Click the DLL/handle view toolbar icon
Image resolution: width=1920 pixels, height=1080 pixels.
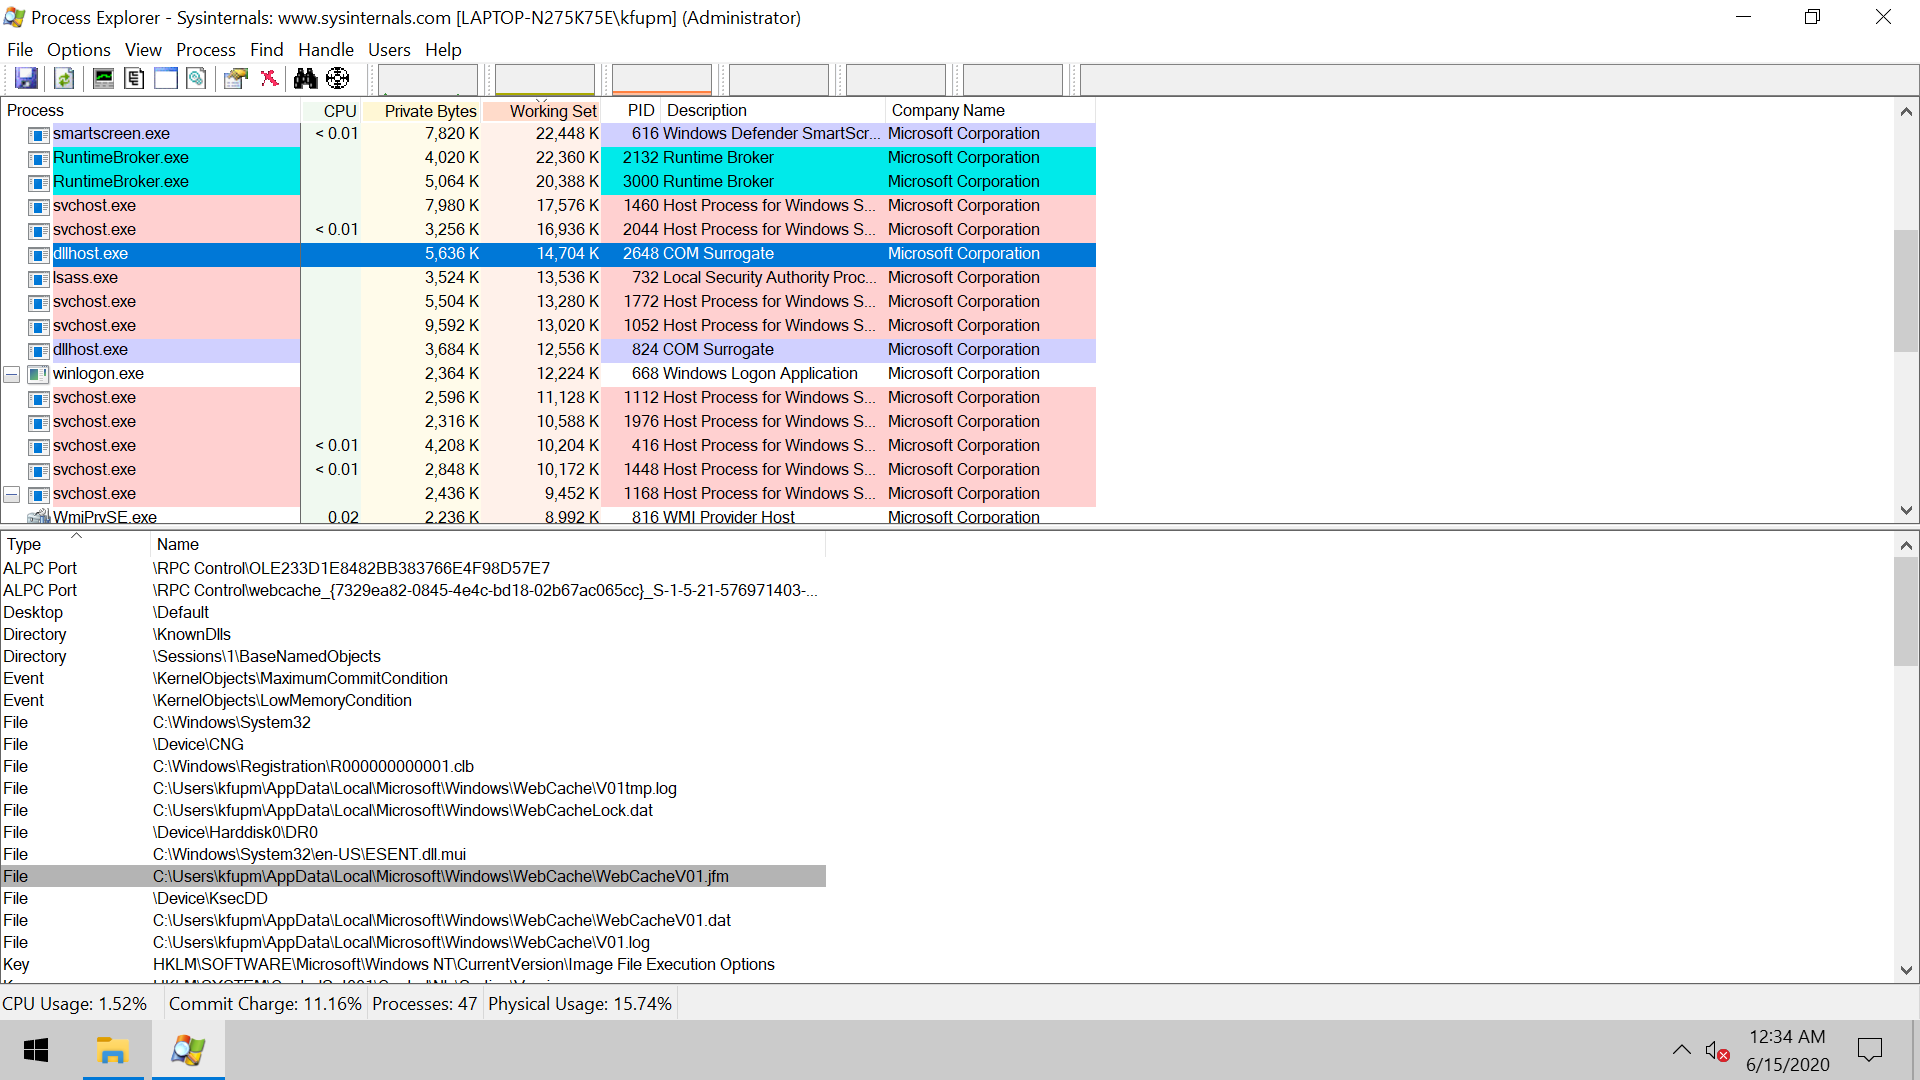197,78
